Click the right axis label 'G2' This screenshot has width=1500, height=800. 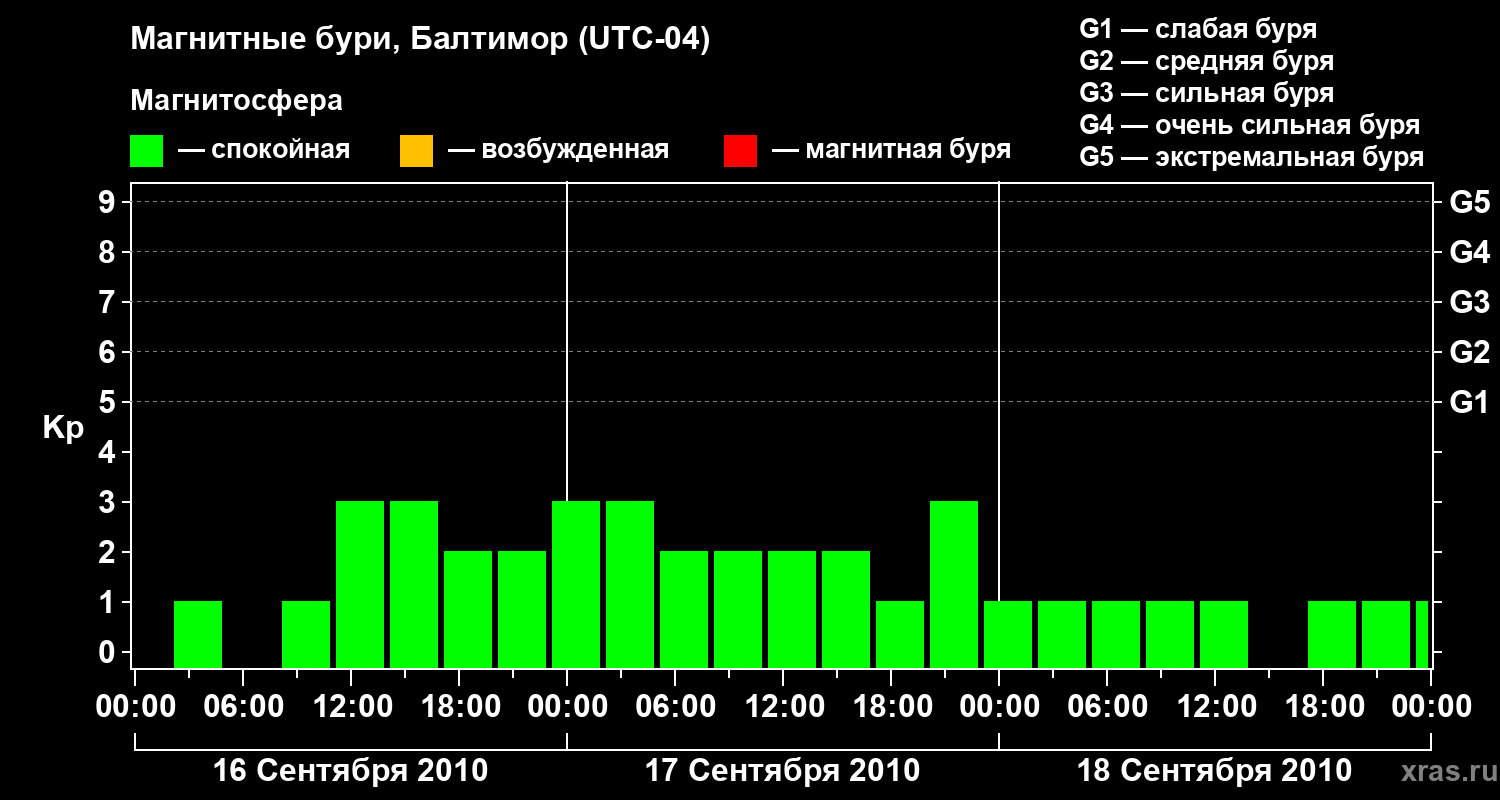click(1469, 353)
